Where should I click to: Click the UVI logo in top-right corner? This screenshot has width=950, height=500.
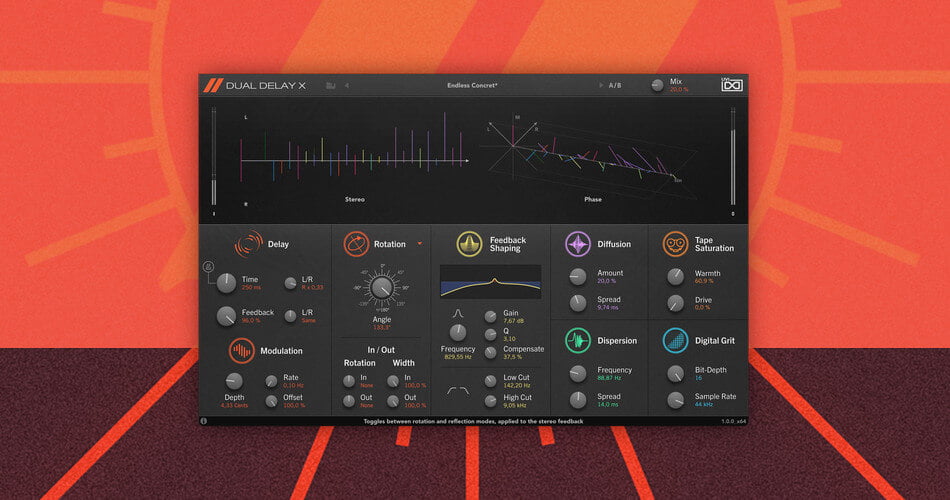732,85
